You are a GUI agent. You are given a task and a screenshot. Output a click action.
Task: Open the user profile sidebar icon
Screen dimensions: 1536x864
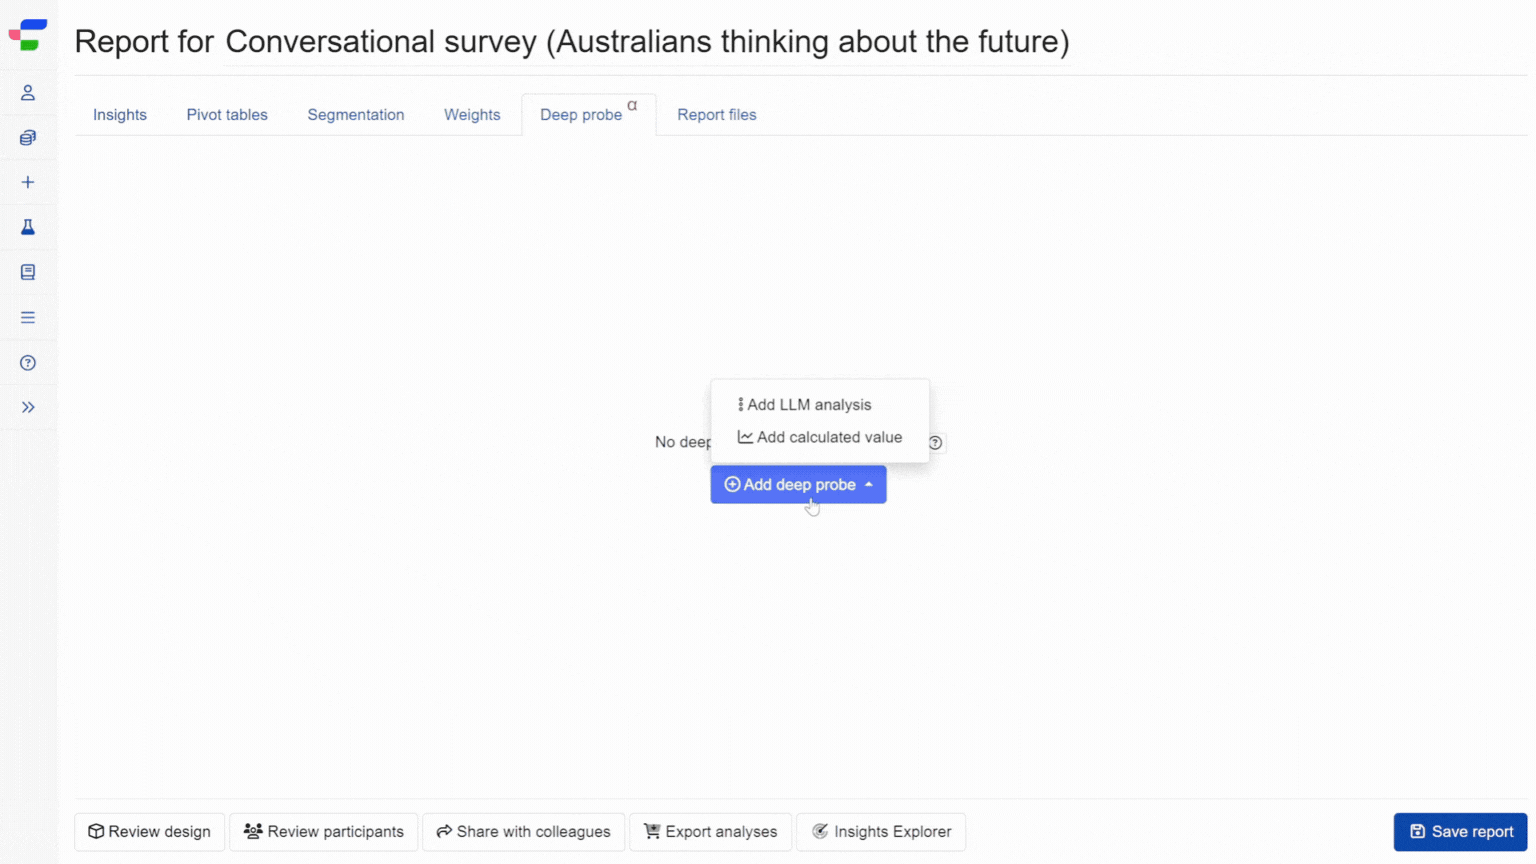pos(28,93)
